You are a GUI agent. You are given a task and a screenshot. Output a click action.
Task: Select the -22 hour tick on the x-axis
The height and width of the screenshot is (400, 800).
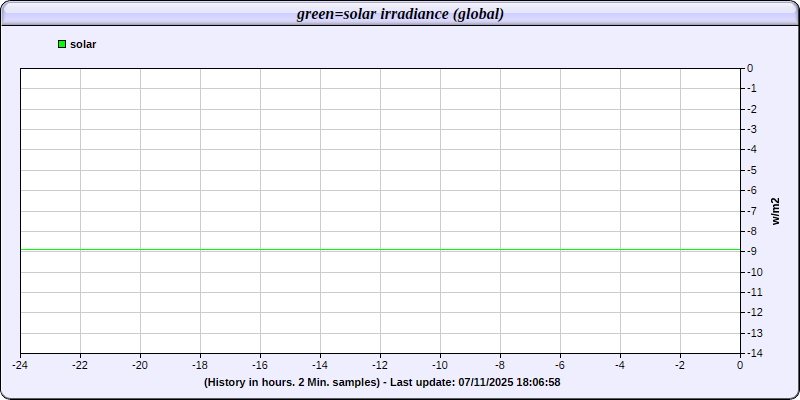pos(80,365)
